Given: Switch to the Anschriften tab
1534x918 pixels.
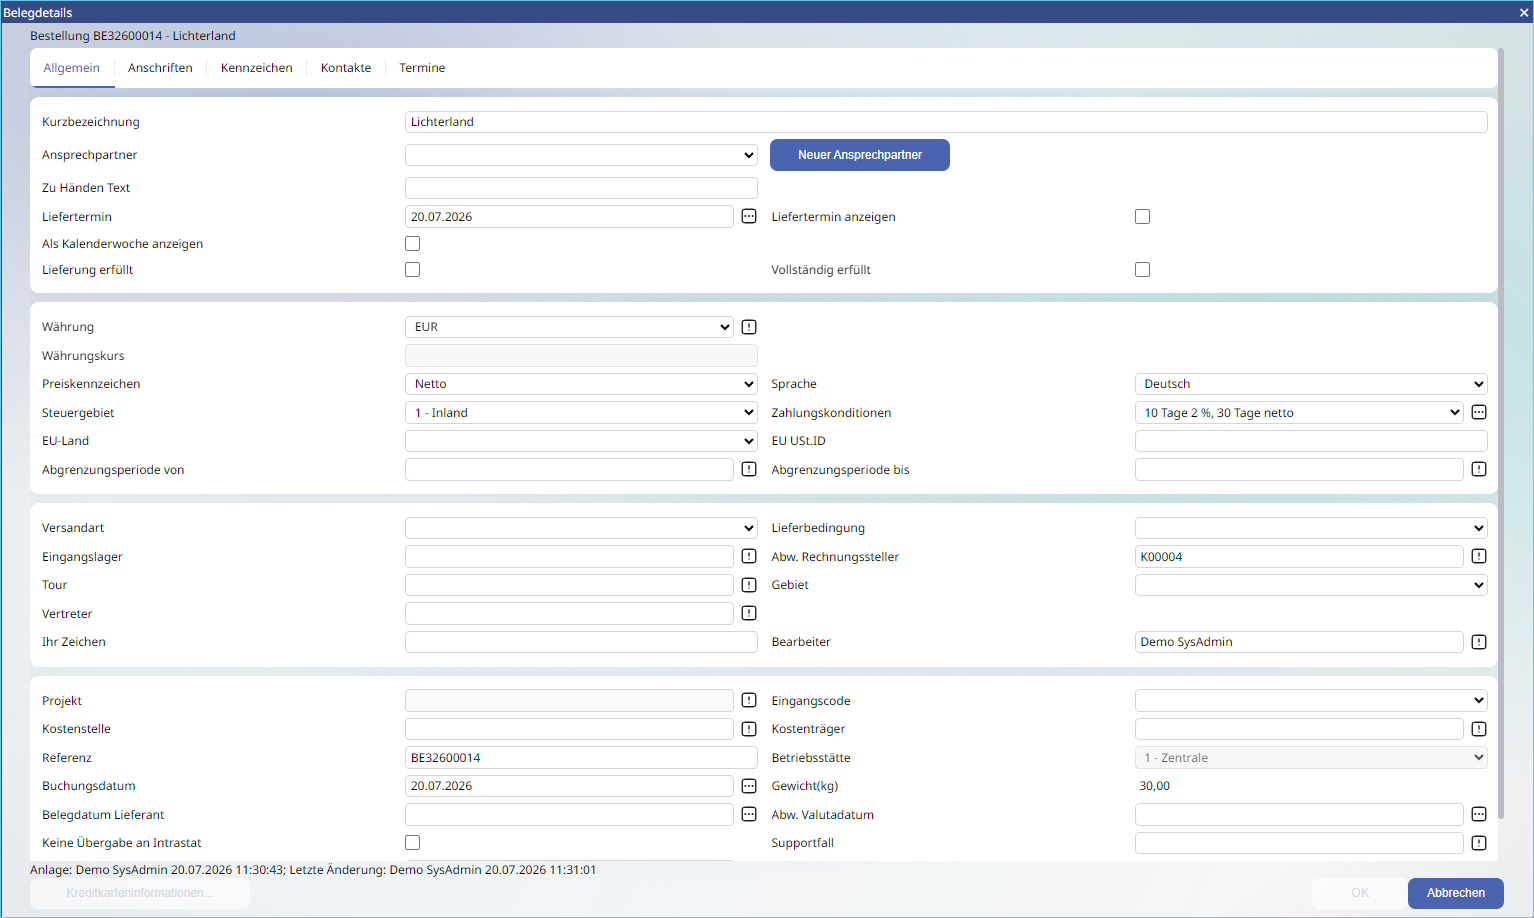Looking at the screenshot, I should (160, 68).
